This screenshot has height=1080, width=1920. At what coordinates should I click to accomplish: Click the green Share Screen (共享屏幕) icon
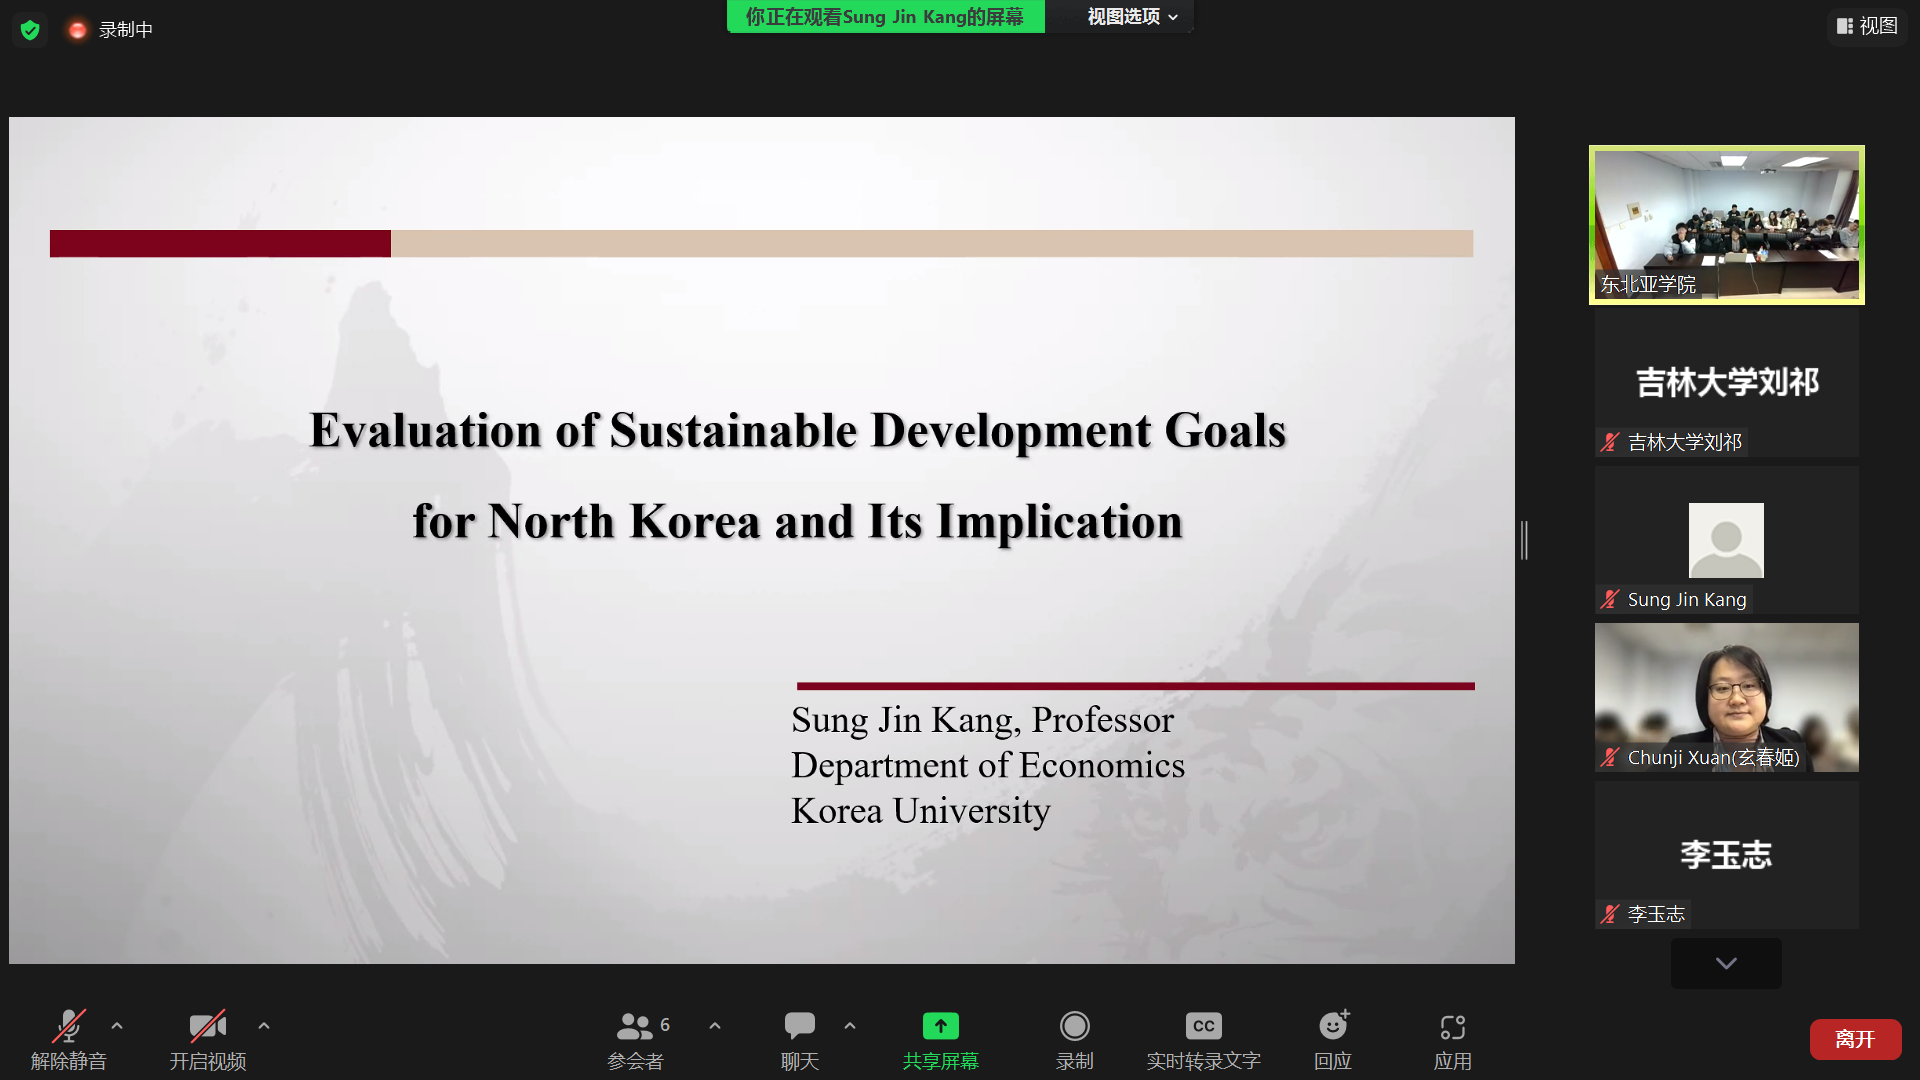point(940,1027)
